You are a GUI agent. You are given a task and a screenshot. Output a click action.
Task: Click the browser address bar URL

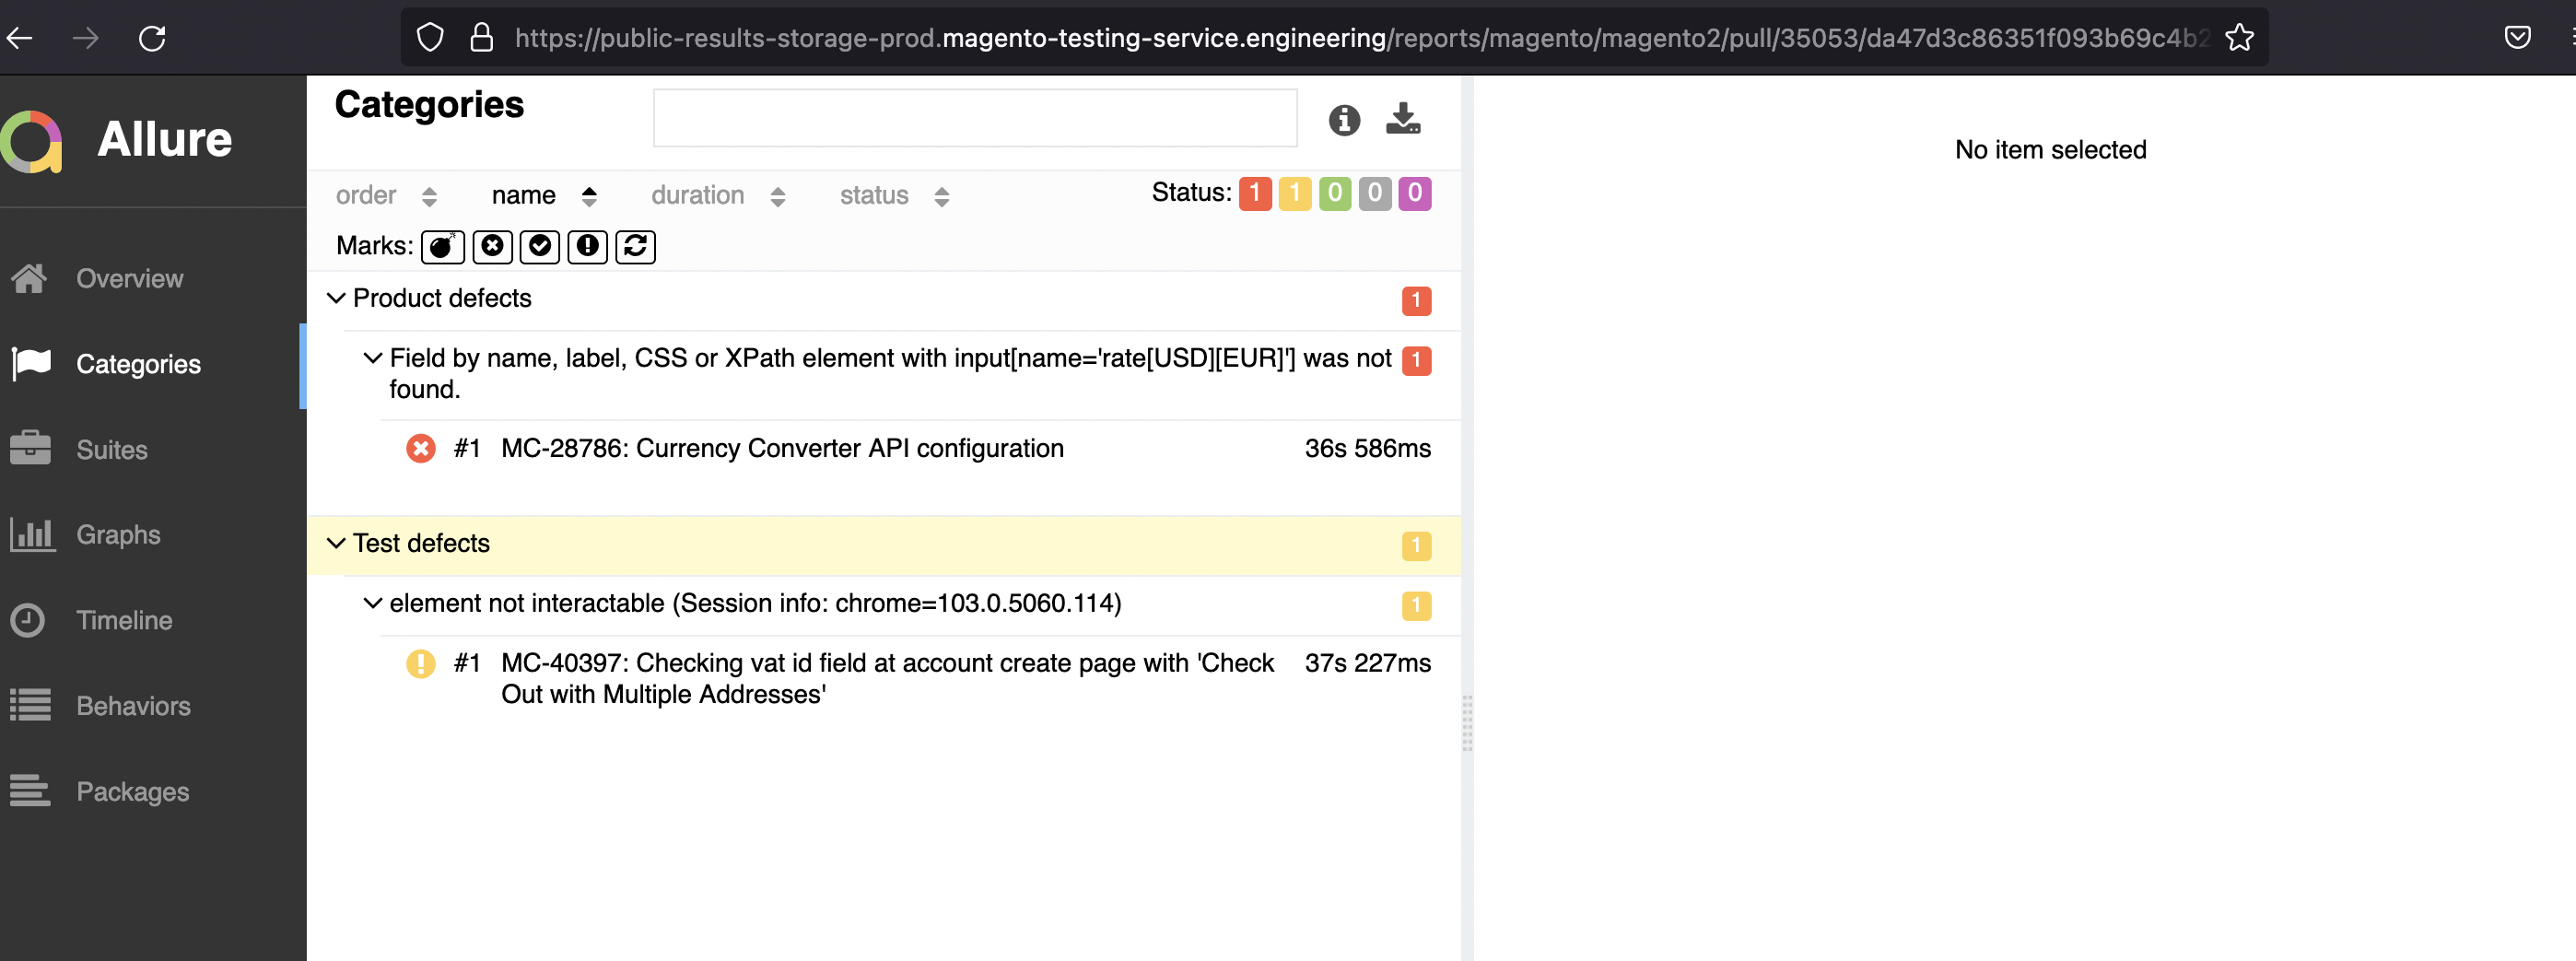(1362, 38)
